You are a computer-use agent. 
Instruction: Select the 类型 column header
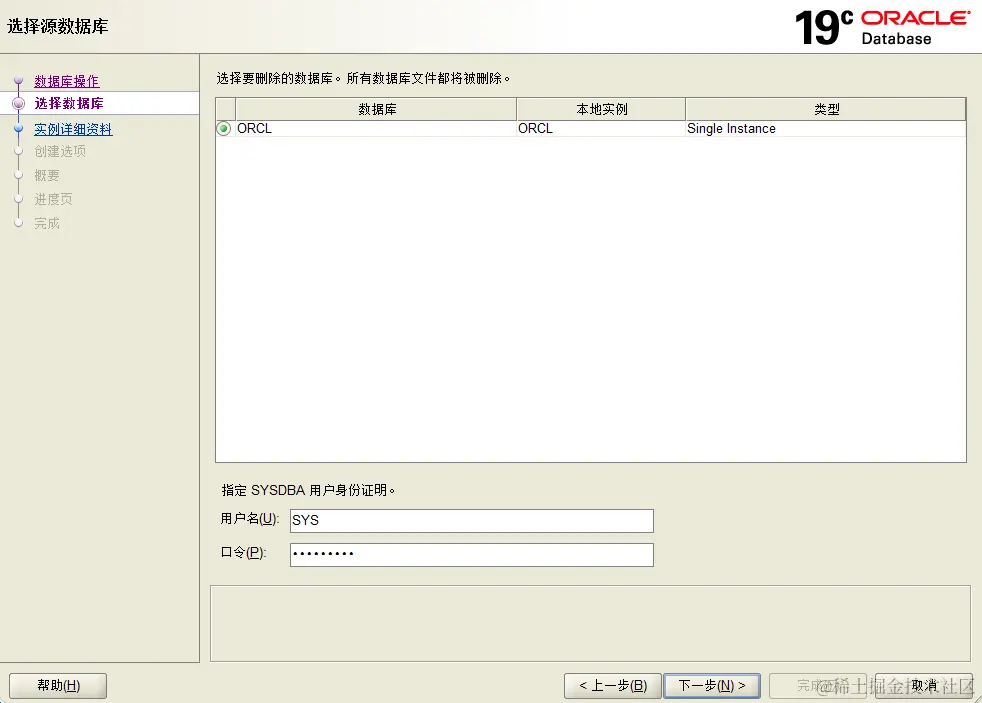click(x=825, y=108)
